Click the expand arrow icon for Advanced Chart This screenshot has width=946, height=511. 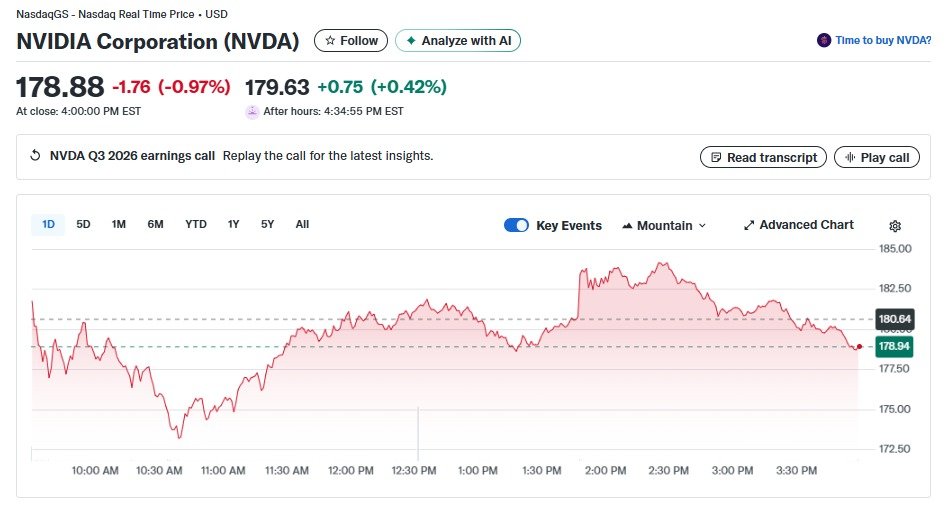click(749, 225)
